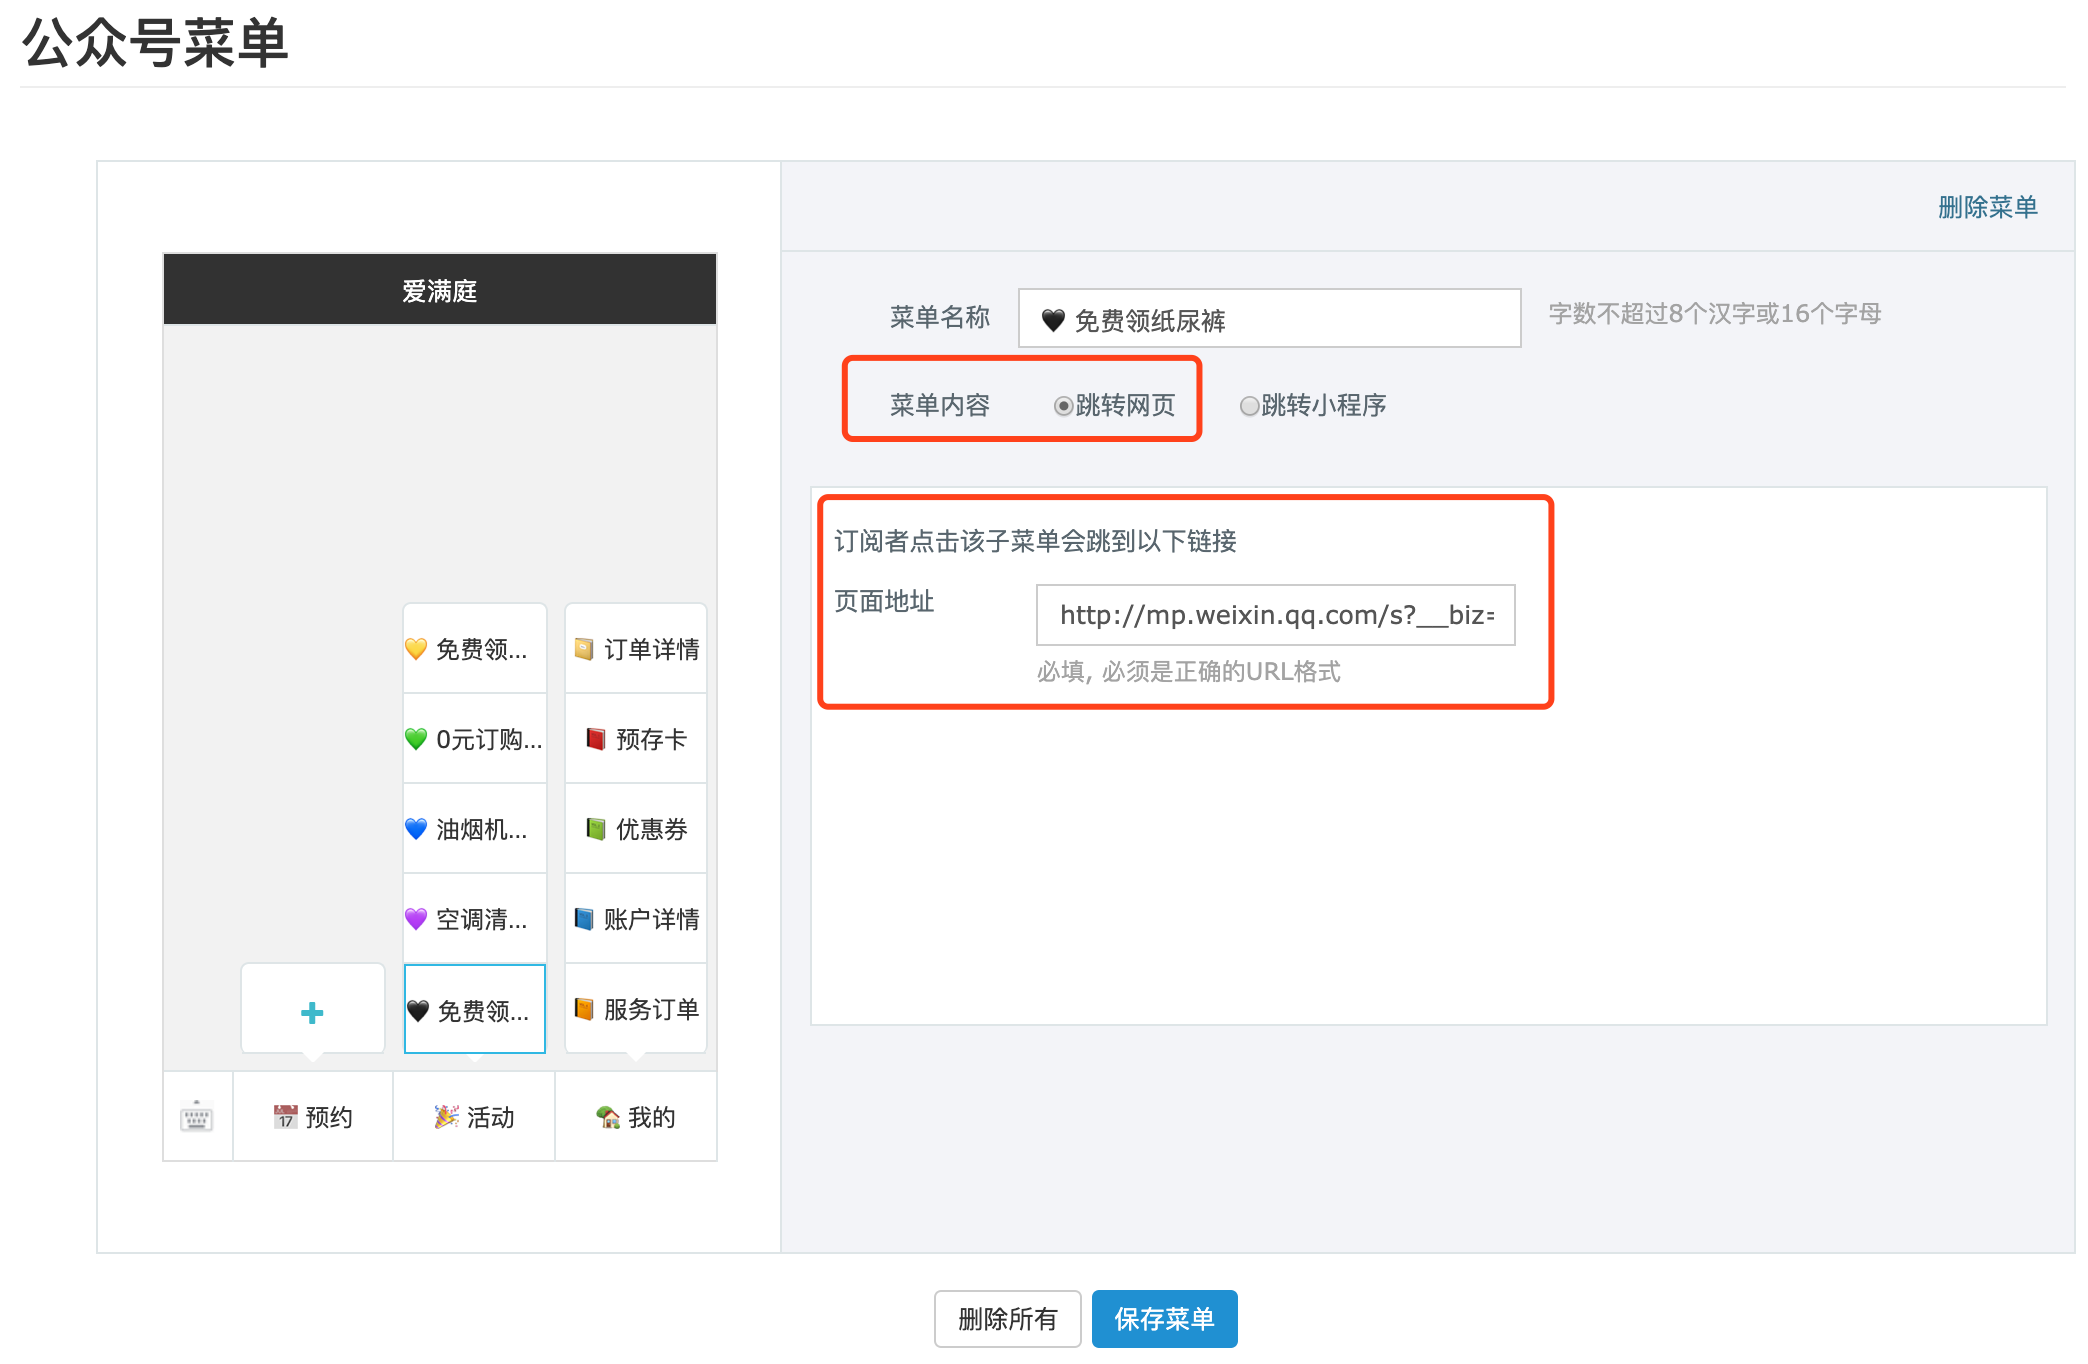Click the notebook icon beside 订单详情
Viewport: 2088px width, 1364px height.
coord(584,649)
